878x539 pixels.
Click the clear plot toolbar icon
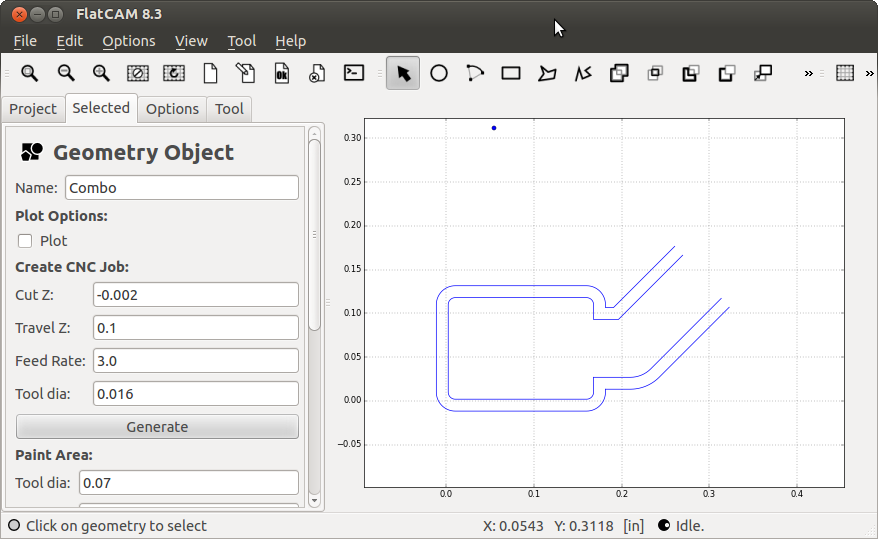(x=138, y=73)
